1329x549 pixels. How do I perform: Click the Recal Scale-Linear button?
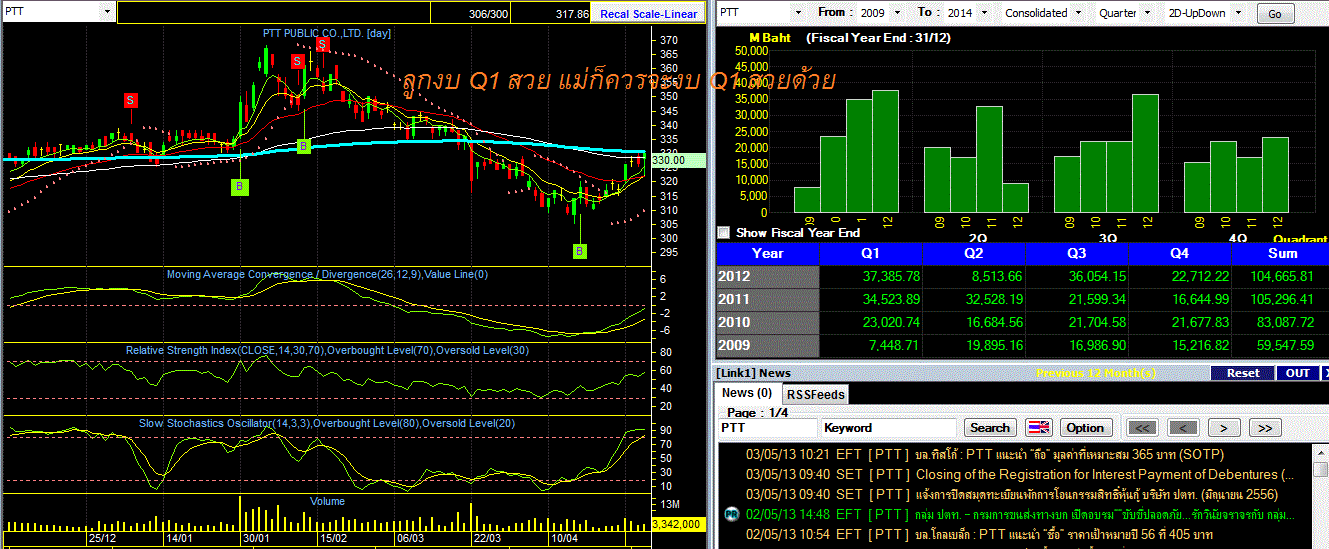point(649,14)
